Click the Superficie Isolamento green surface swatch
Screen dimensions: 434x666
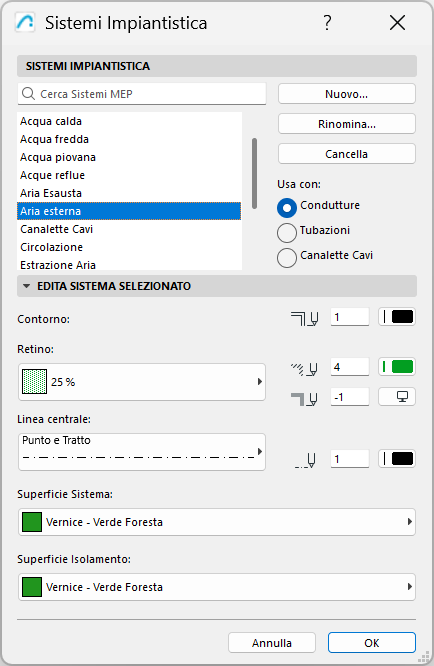[32, 587]
